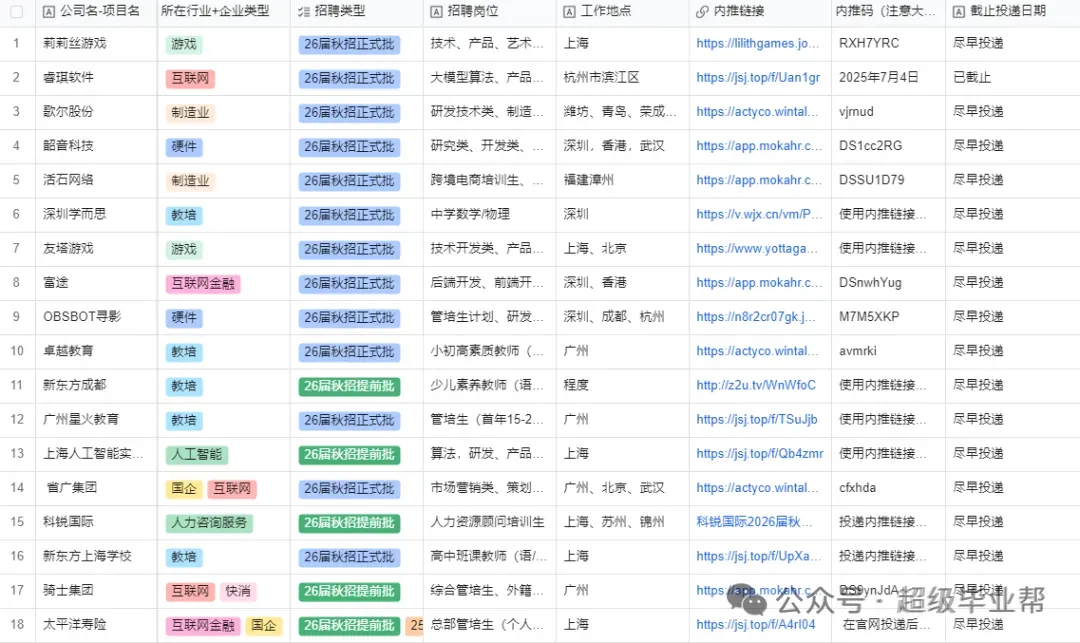Screen dimensions: 1080x643
Task: Click 26届秋招正式批 tag for 莉莉丝游戏
Action: click(349, 45)
